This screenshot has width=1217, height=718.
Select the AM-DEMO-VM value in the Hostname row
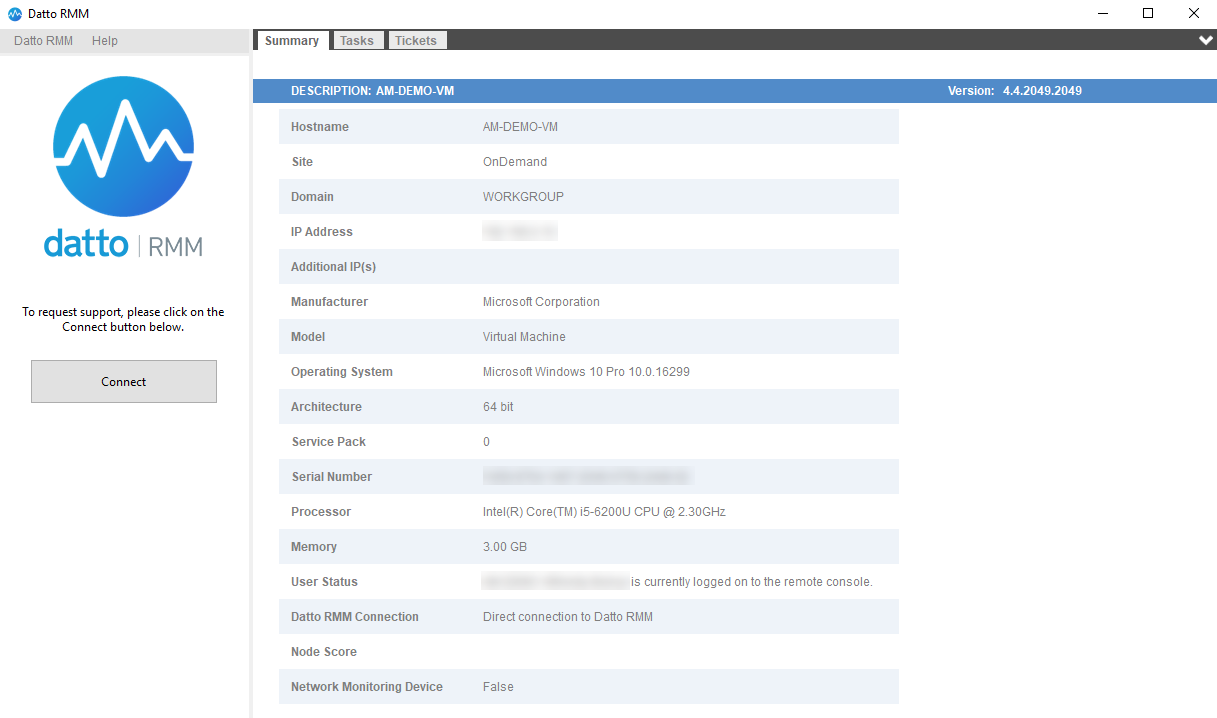click(520, 127)
